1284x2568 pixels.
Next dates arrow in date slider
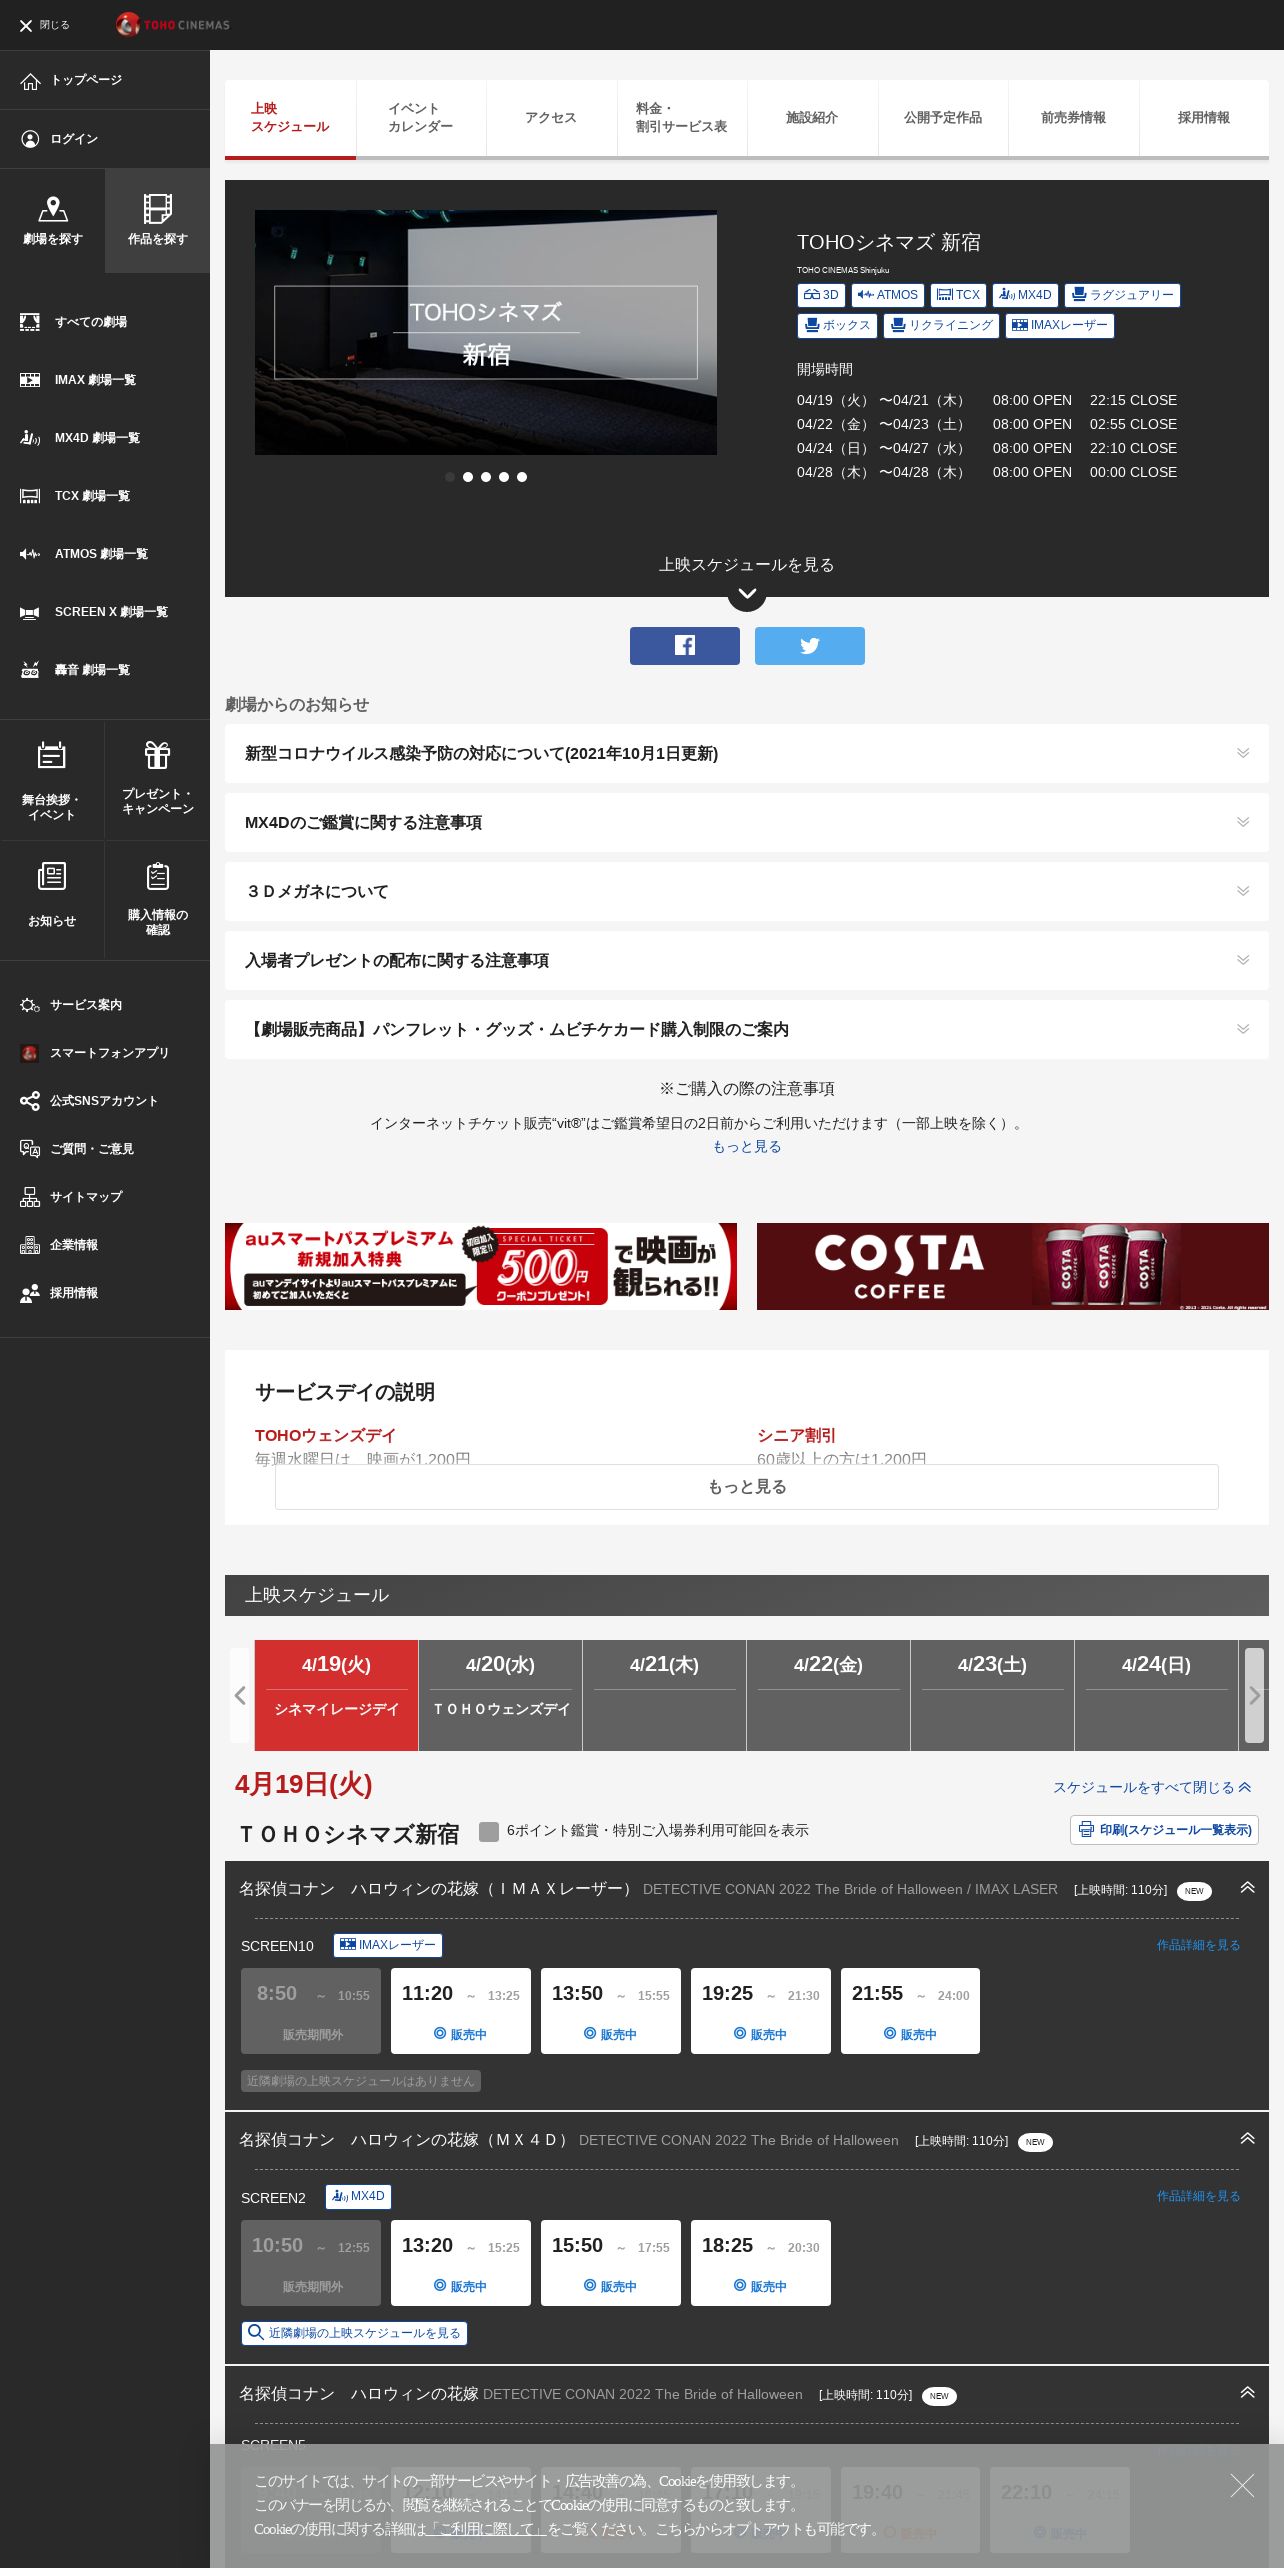1254,1695
